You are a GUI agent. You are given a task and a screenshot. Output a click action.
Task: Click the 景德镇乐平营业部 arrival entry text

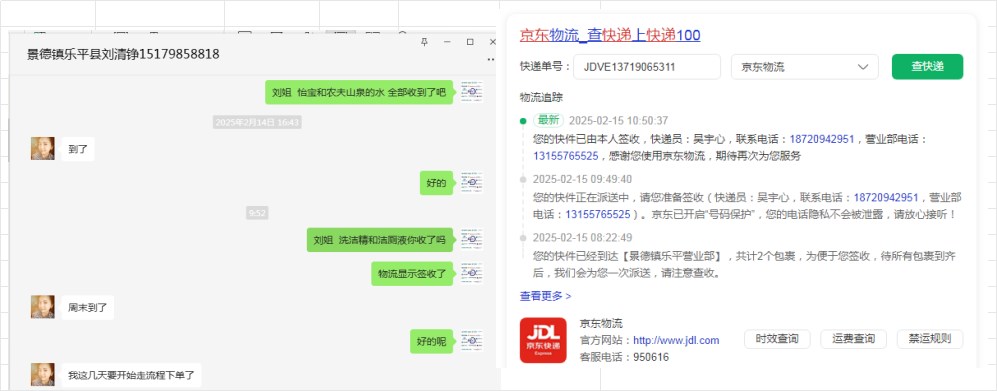pyautogui.click(x=744, y=265)
